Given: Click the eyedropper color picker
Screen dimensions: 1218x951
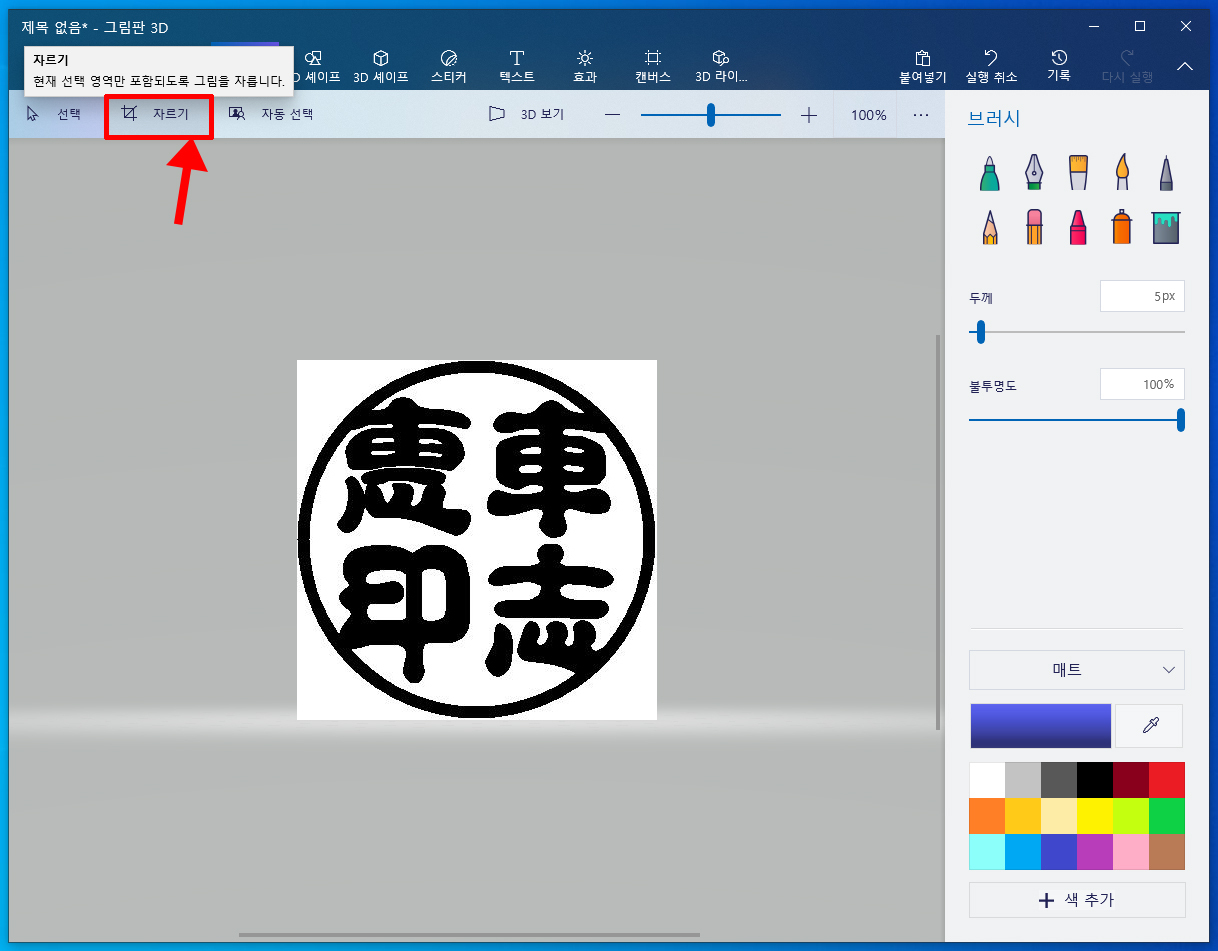Looking at the screenshot, I should point(1150,726).
